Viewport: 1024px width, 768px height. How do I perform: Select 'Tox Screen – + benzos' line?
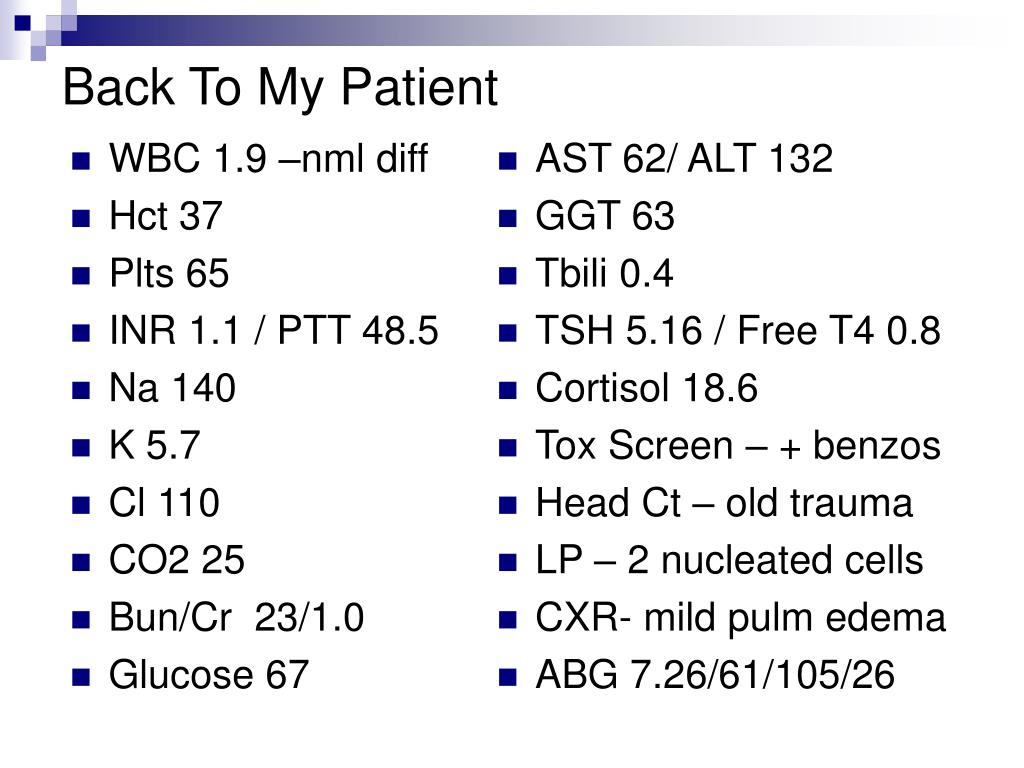point(738,445)
